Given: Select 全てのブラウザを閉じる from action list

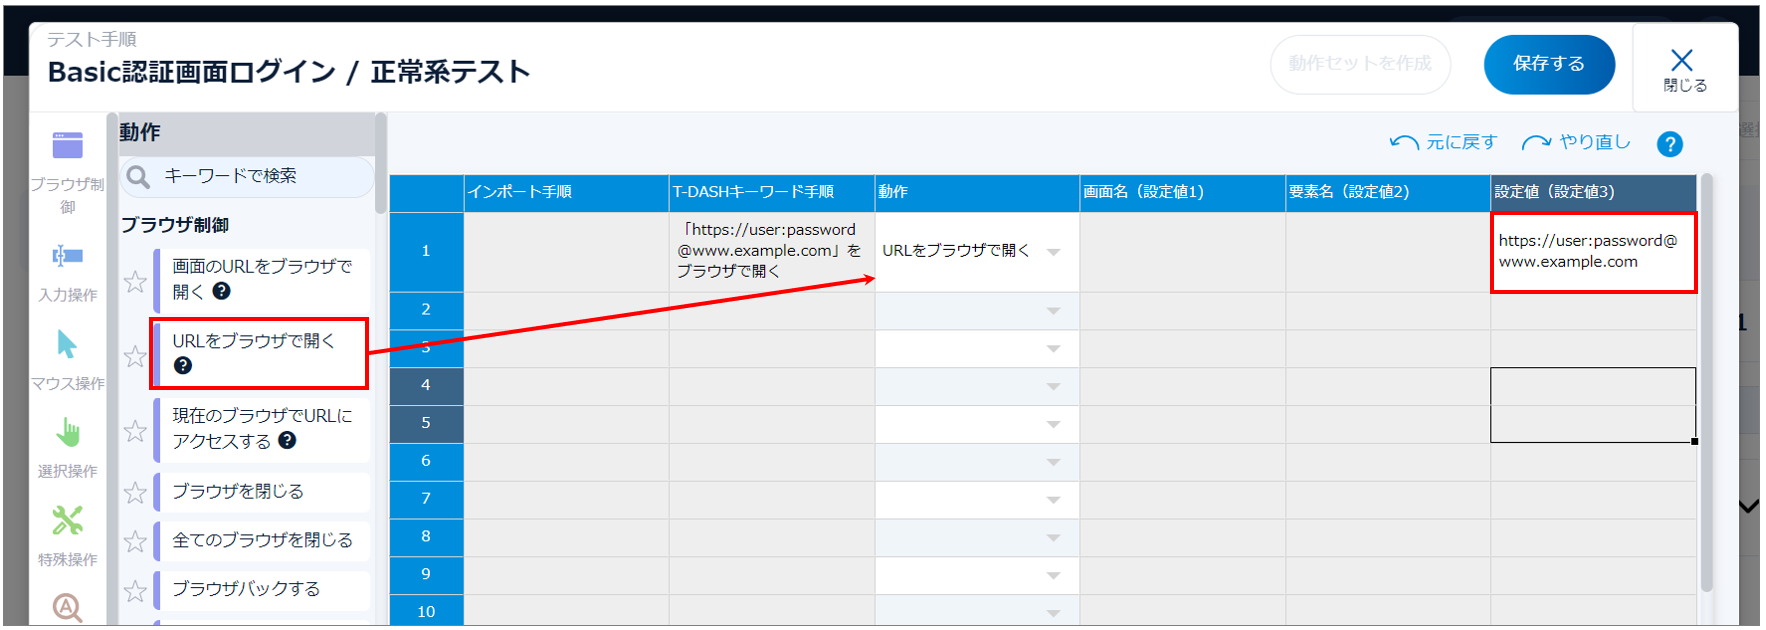Looking at the screenshot, I should [262, 540].
